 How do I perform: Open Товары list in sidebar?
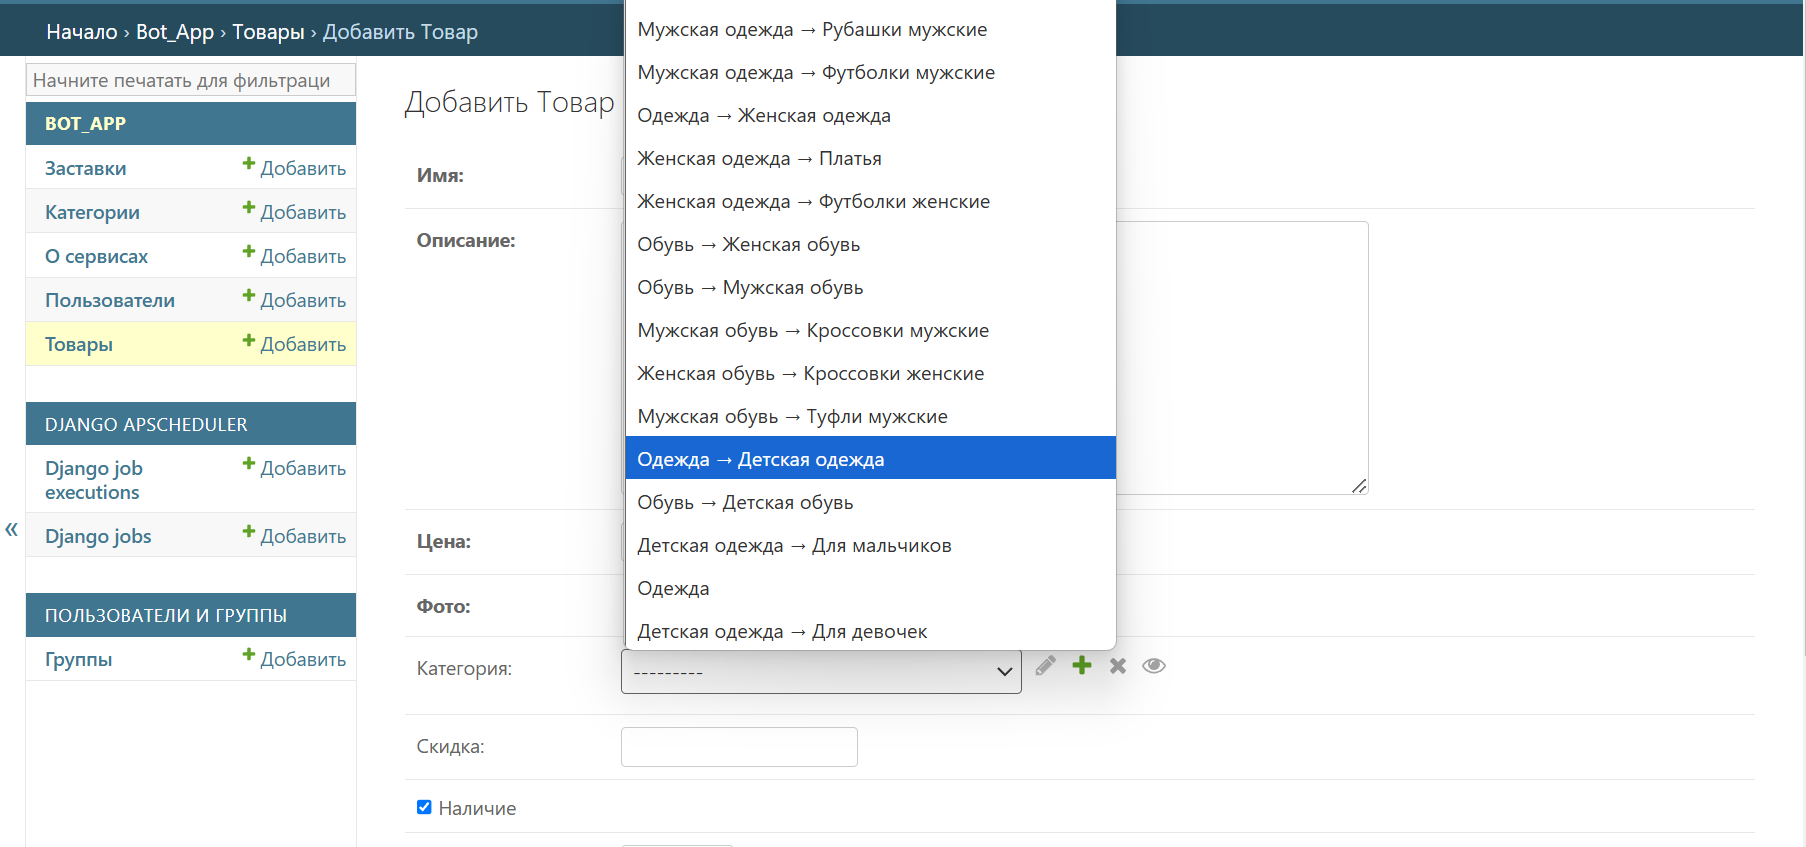(79, 345)
